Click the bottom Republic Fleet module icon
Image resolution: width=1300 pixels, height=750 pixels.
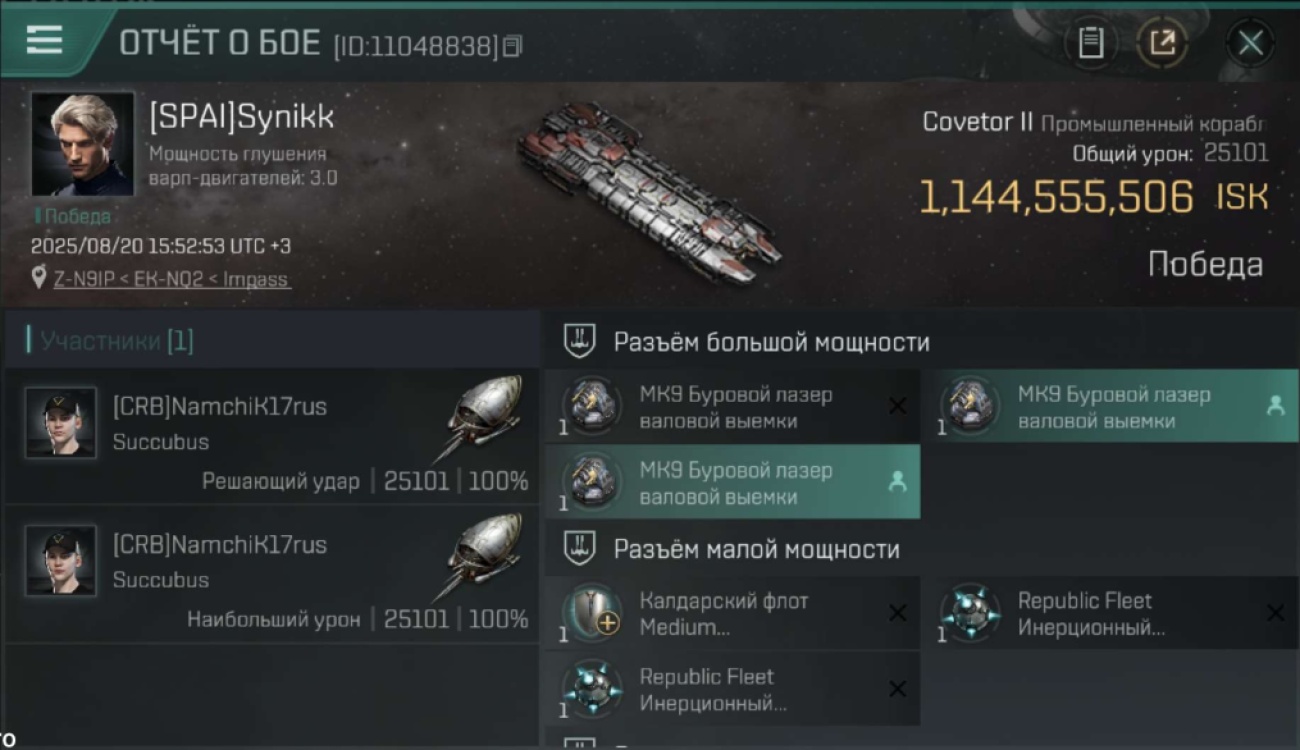click(x=592, y=687)
